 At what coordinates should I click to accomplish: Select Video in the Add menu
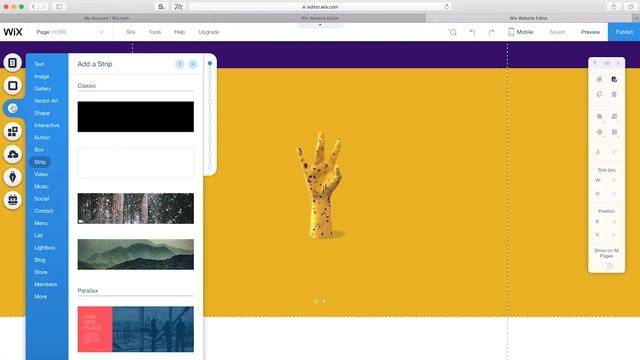point(41,174)
